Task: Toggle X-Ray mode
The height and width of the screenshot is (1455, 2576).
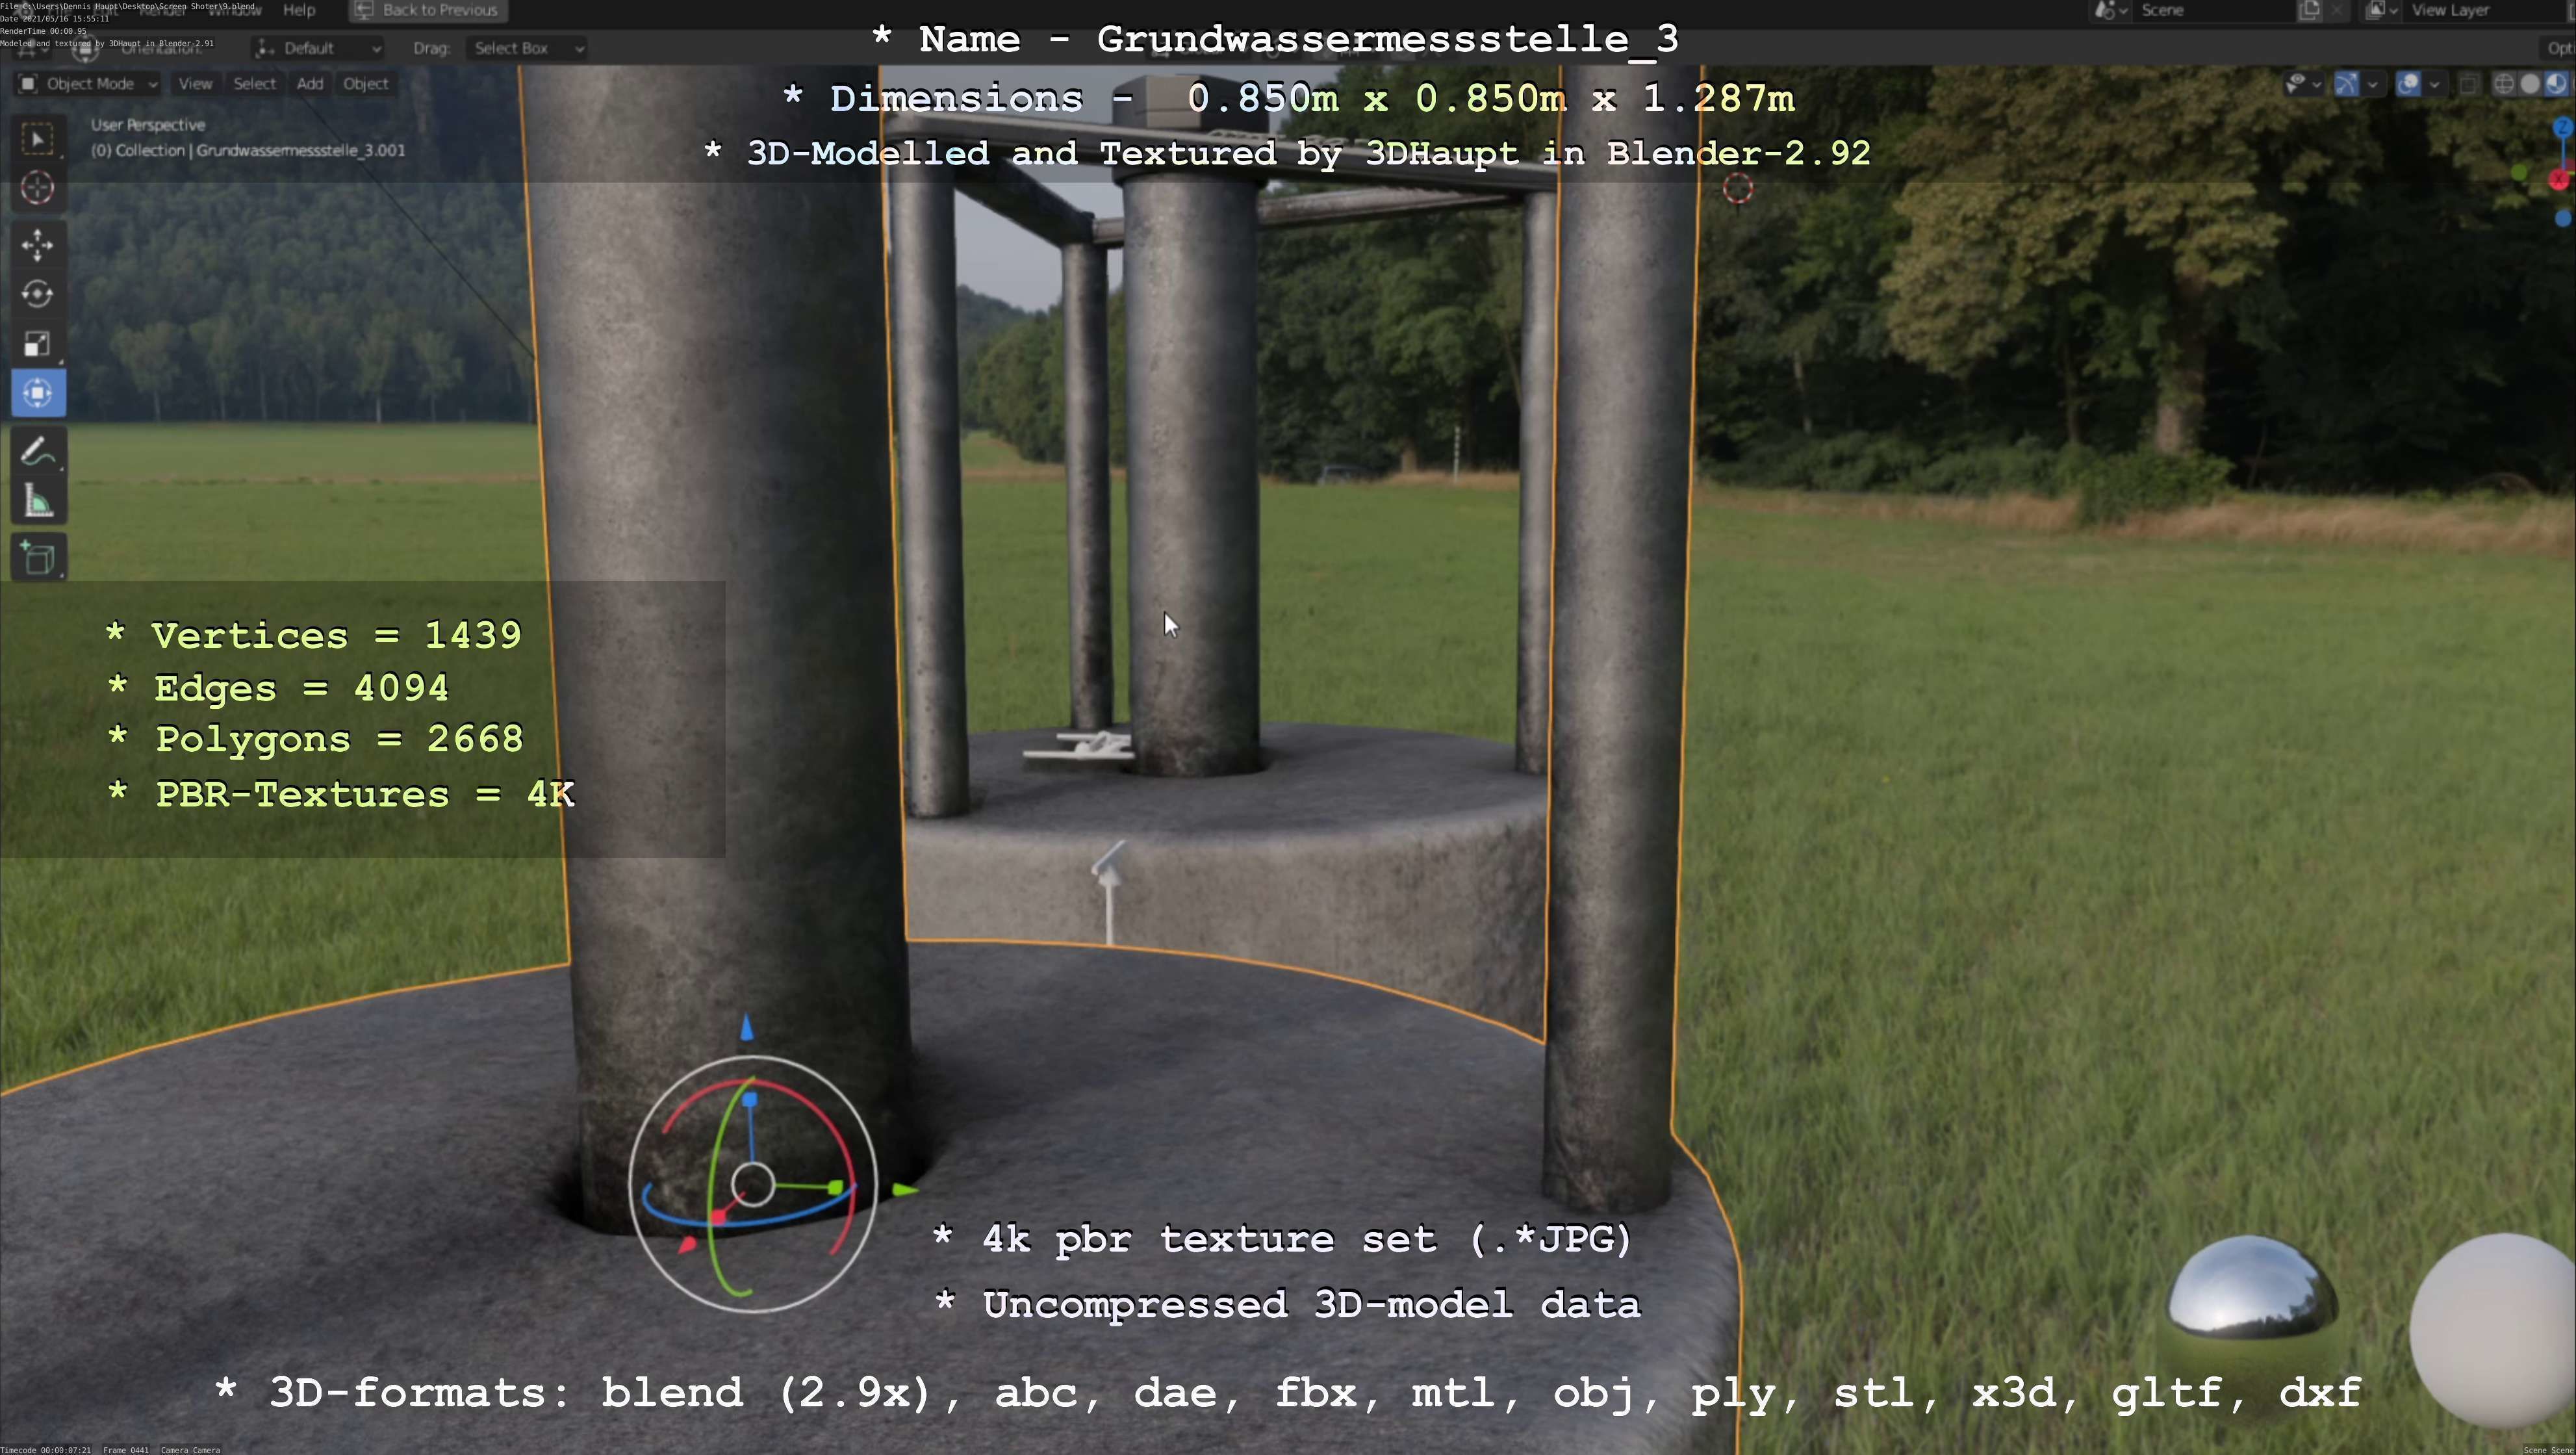Action: pos(2468,84)
